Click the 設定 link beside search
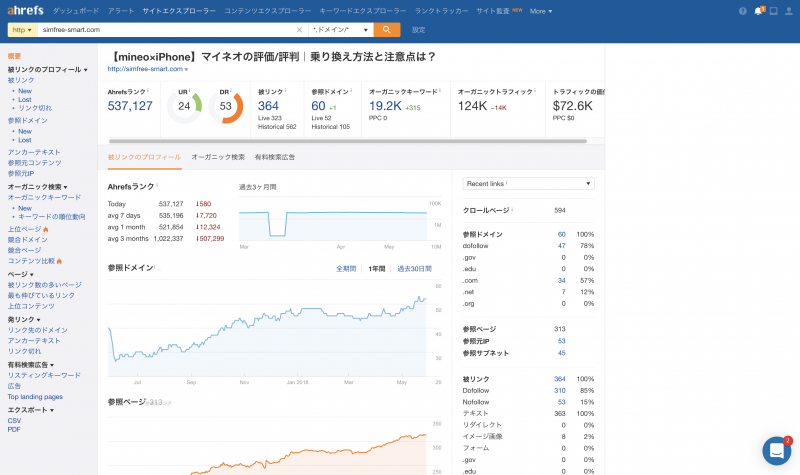The width and height of the screenshot is (800, 475). point(418,30)
